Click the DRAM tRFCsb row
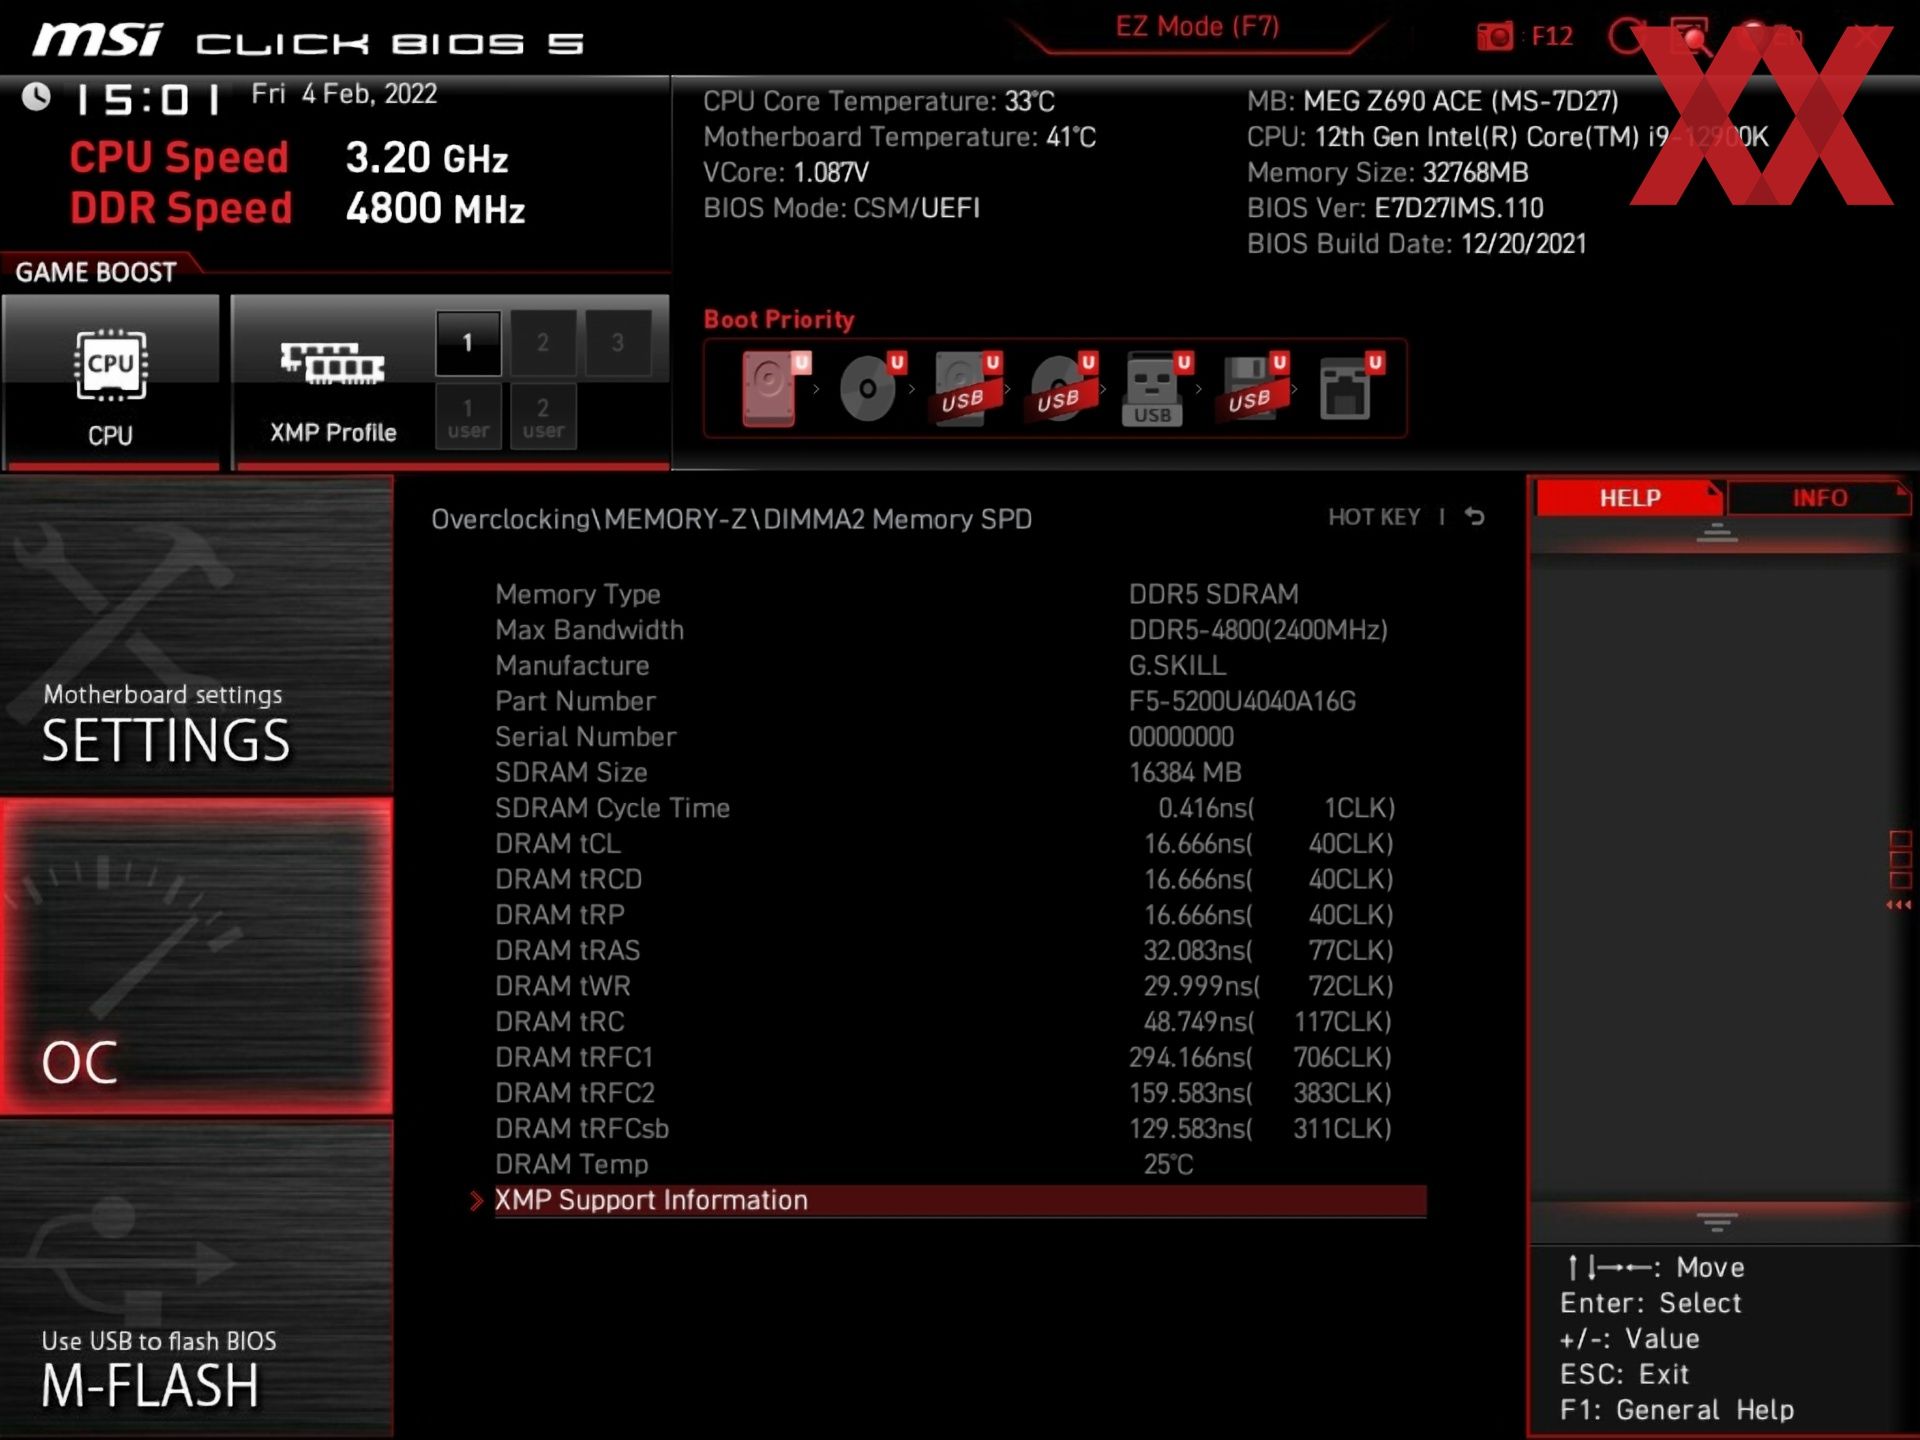Image resolution: width=1920 pixels, height=1440 pixels. pos(960,1129)
